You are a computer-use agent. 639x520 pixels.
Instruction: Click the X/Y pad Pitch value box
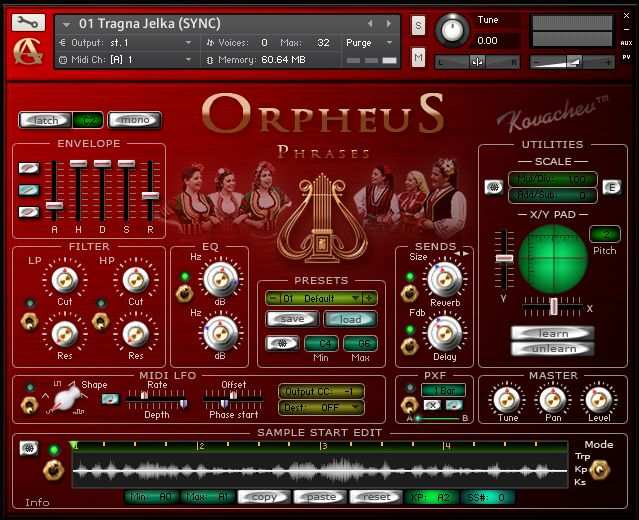(605, 234)
